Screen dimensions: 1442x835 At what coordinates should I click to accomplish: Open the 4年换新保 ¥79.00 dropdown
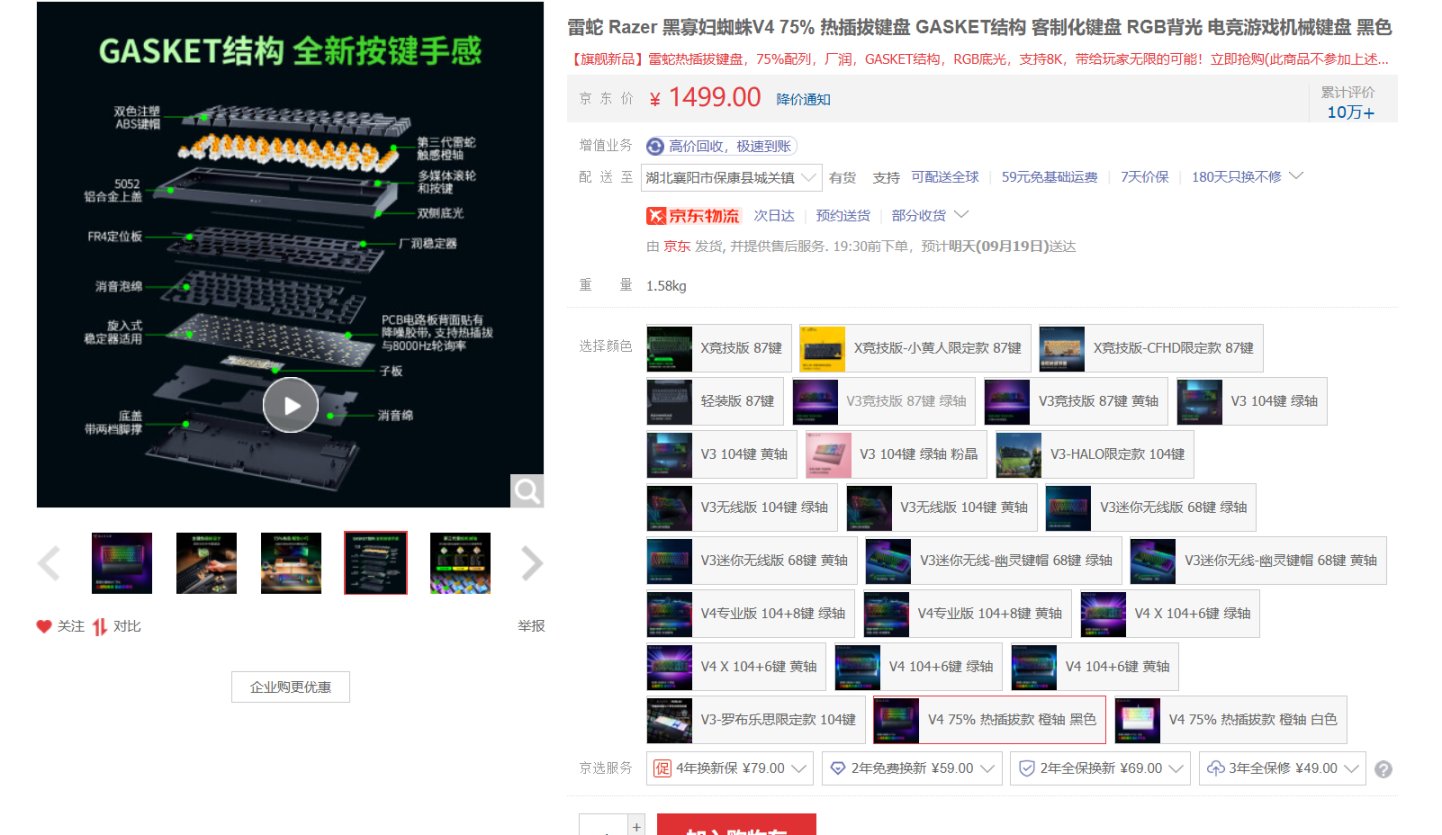(728, 769)
